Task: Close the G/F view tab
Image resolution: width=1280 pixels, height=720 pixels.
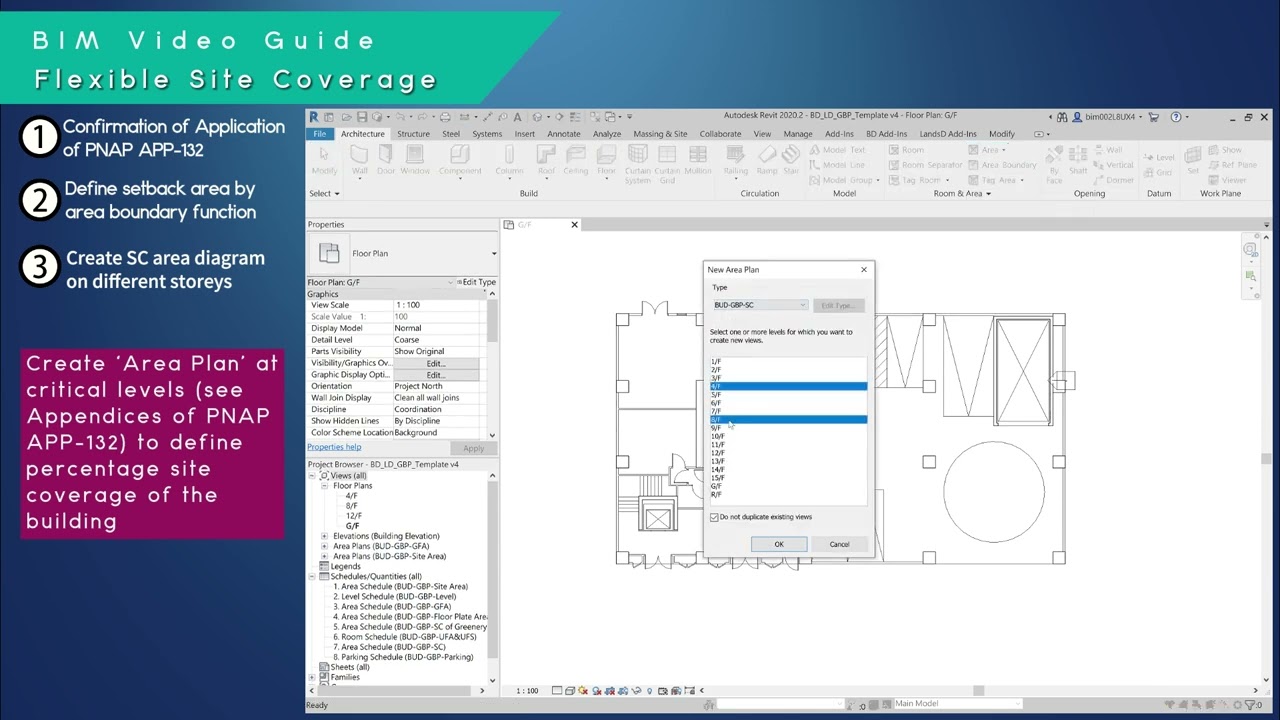Action: [574, 225]
